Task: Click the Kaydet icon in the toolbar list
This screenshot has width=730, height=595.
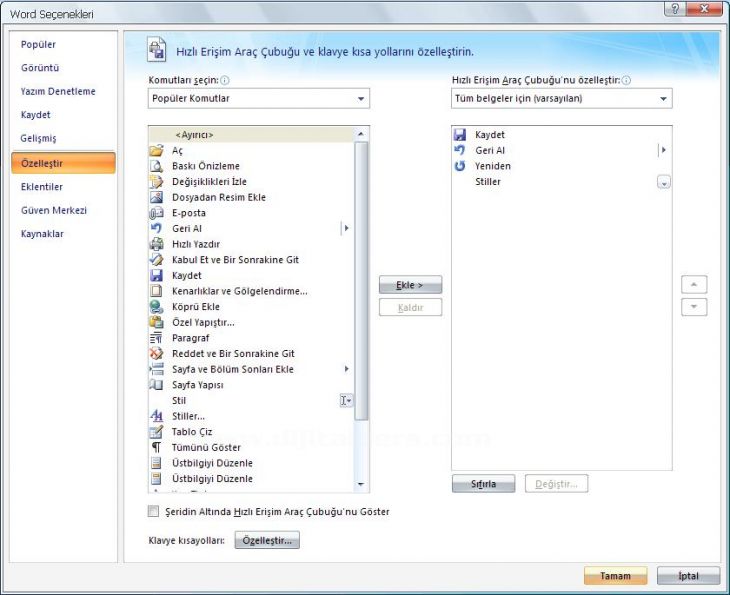Action: [460, 135]
